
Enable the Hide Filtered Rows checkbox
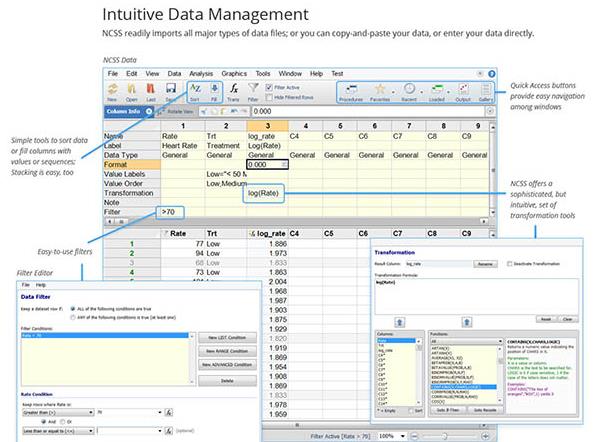pyautogui.click(x=269, y=97)
